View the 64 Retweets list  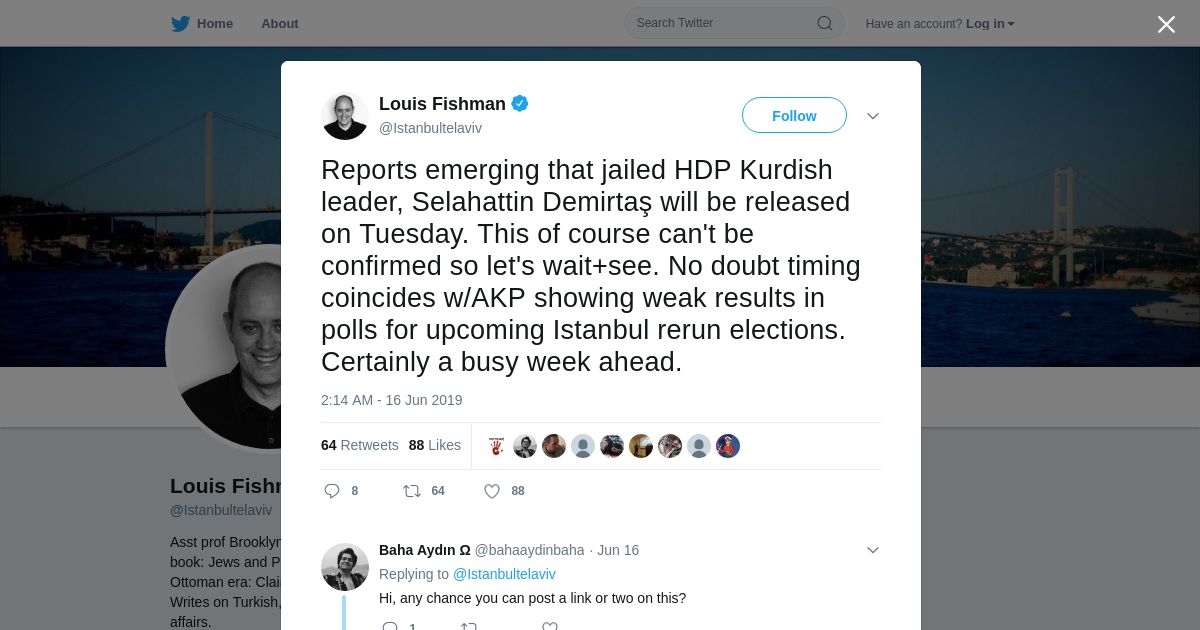point(360,445)
